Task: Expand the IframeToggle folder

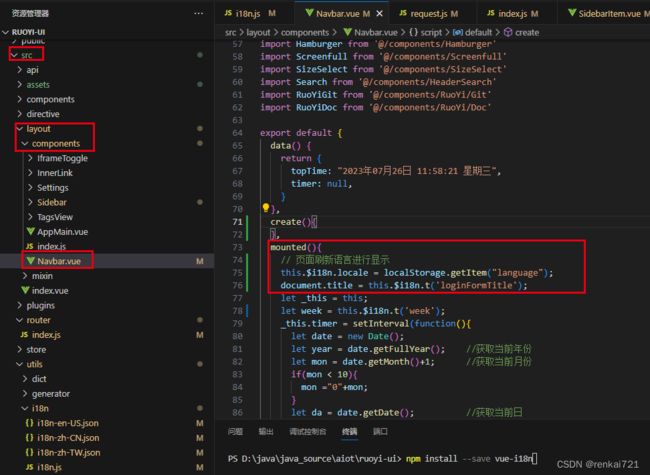Action: 30,158
